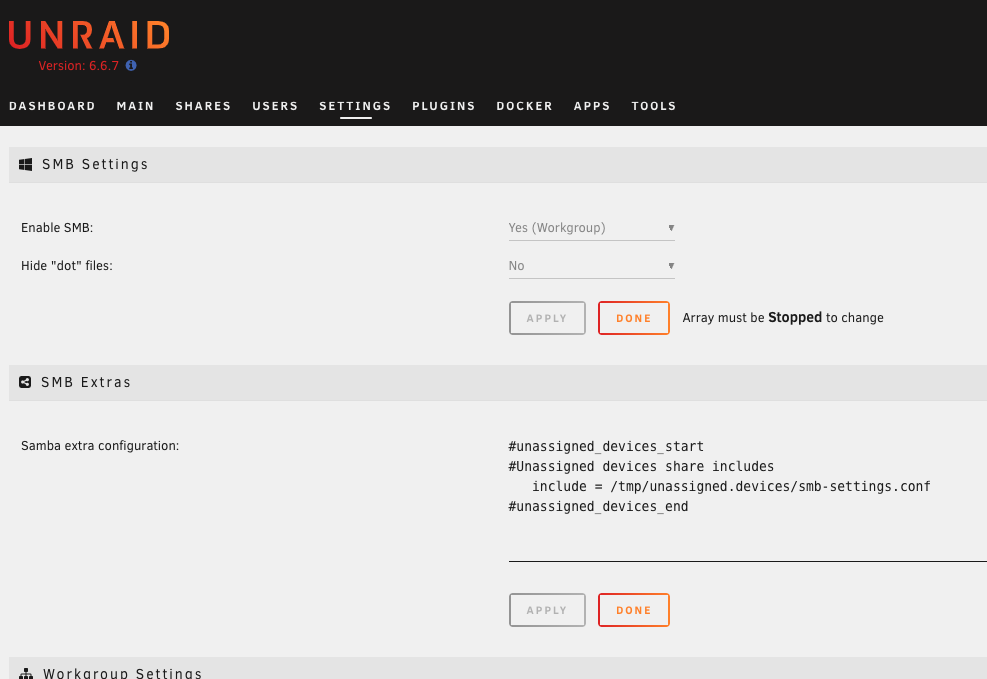This screenshot has width=987, height=679.
Task: Click the "Version: 6.6.7" text
Action: 79,65
